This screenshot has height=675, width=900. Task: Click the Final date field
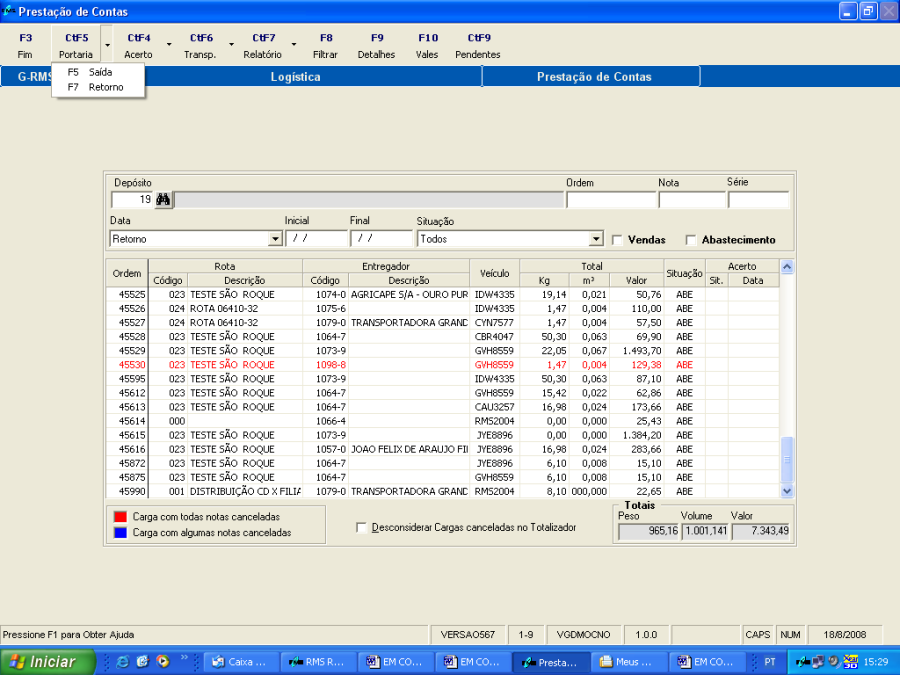[x=381, y=238]
